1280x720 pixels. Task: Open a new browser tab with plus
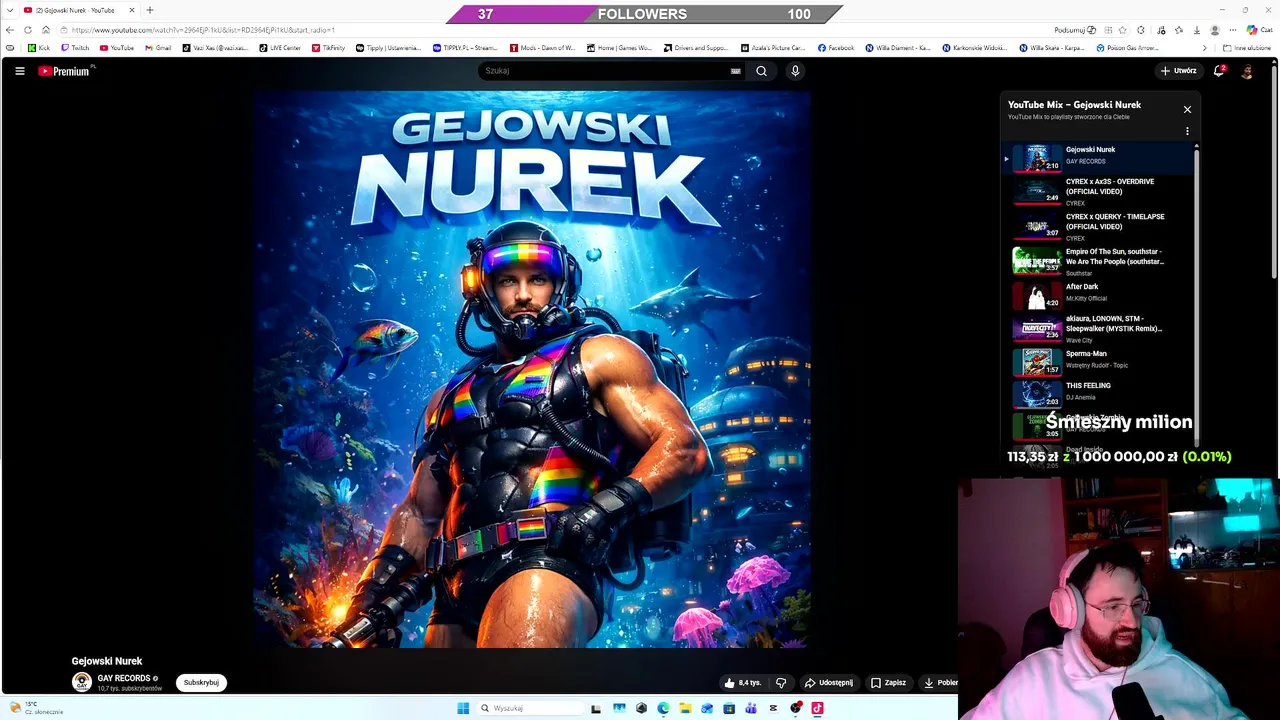pyautogui.click(x=150, y=10)
